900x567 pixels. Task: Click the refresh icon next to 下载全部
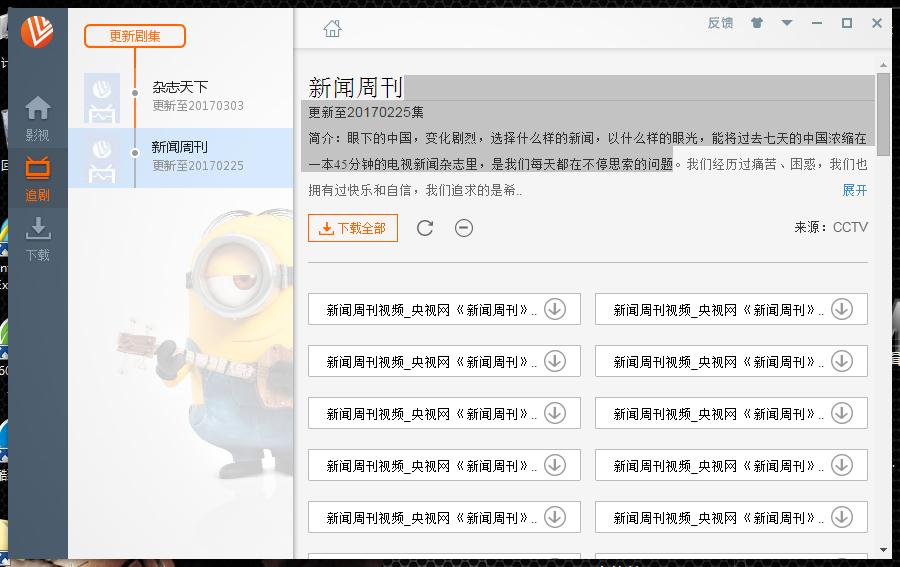[425, 228]
